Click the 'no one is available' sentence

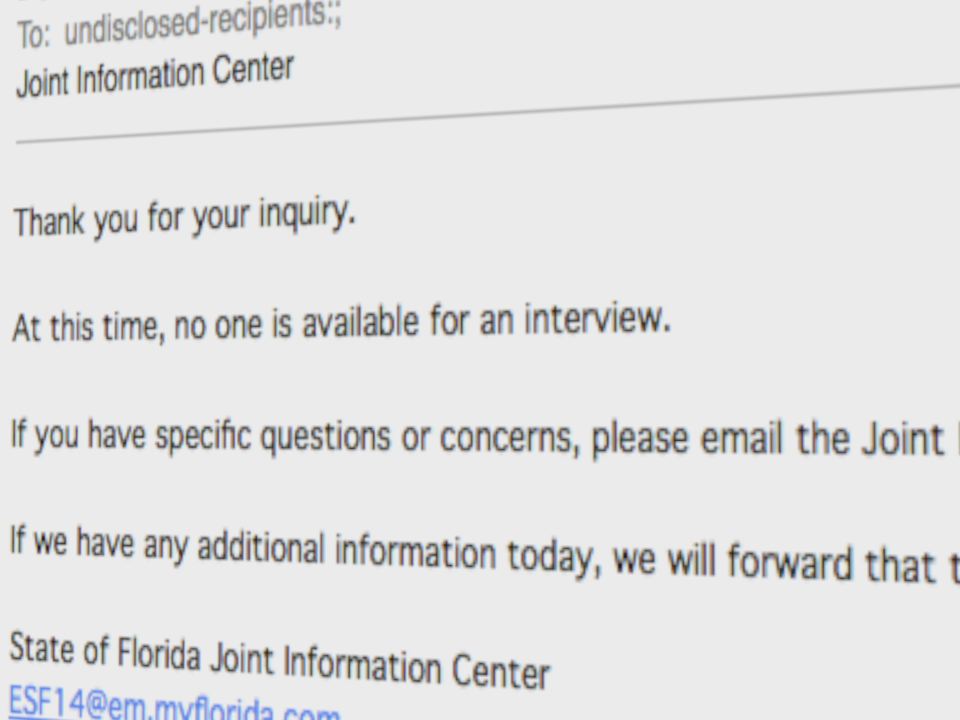pyautogui.click(x=341, y=323)
